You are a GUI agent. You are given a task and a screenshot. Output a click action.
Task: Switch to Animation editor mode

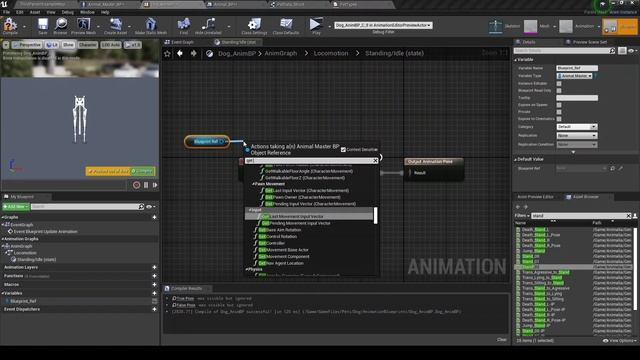pos(576,26)
